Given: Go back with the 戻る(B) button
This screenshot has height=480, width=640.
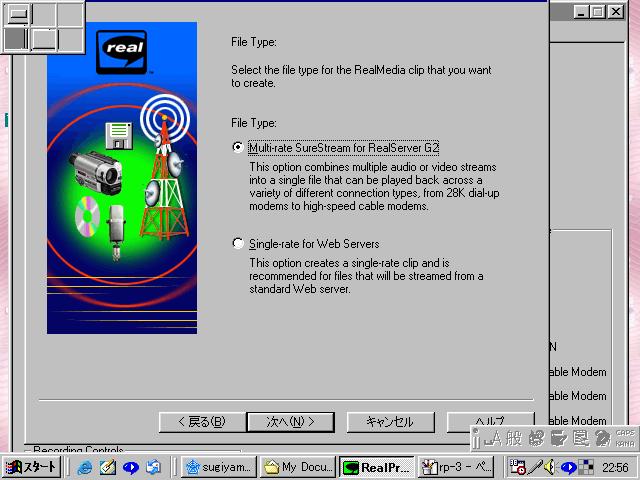Looking at the screenshot, I should tap(202, 422).
